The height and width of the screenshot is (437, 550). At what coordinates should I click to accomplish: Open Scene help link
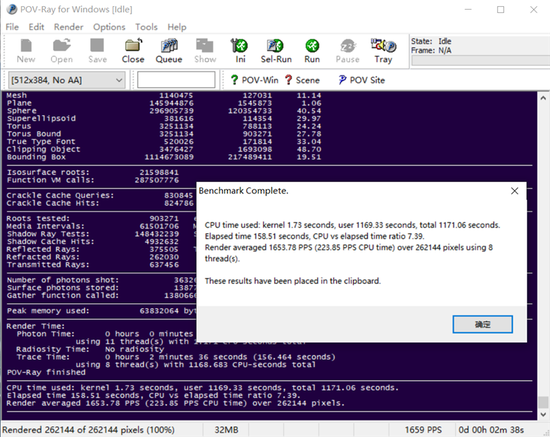[x=302, y=80]
